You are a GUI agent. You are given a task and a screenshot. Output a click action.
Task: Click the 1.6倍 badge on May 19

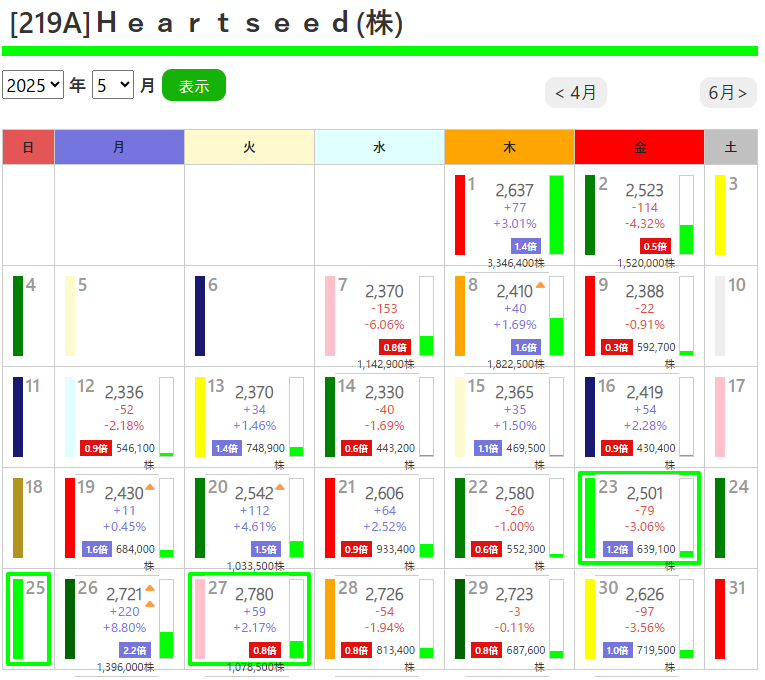(97, 549)
